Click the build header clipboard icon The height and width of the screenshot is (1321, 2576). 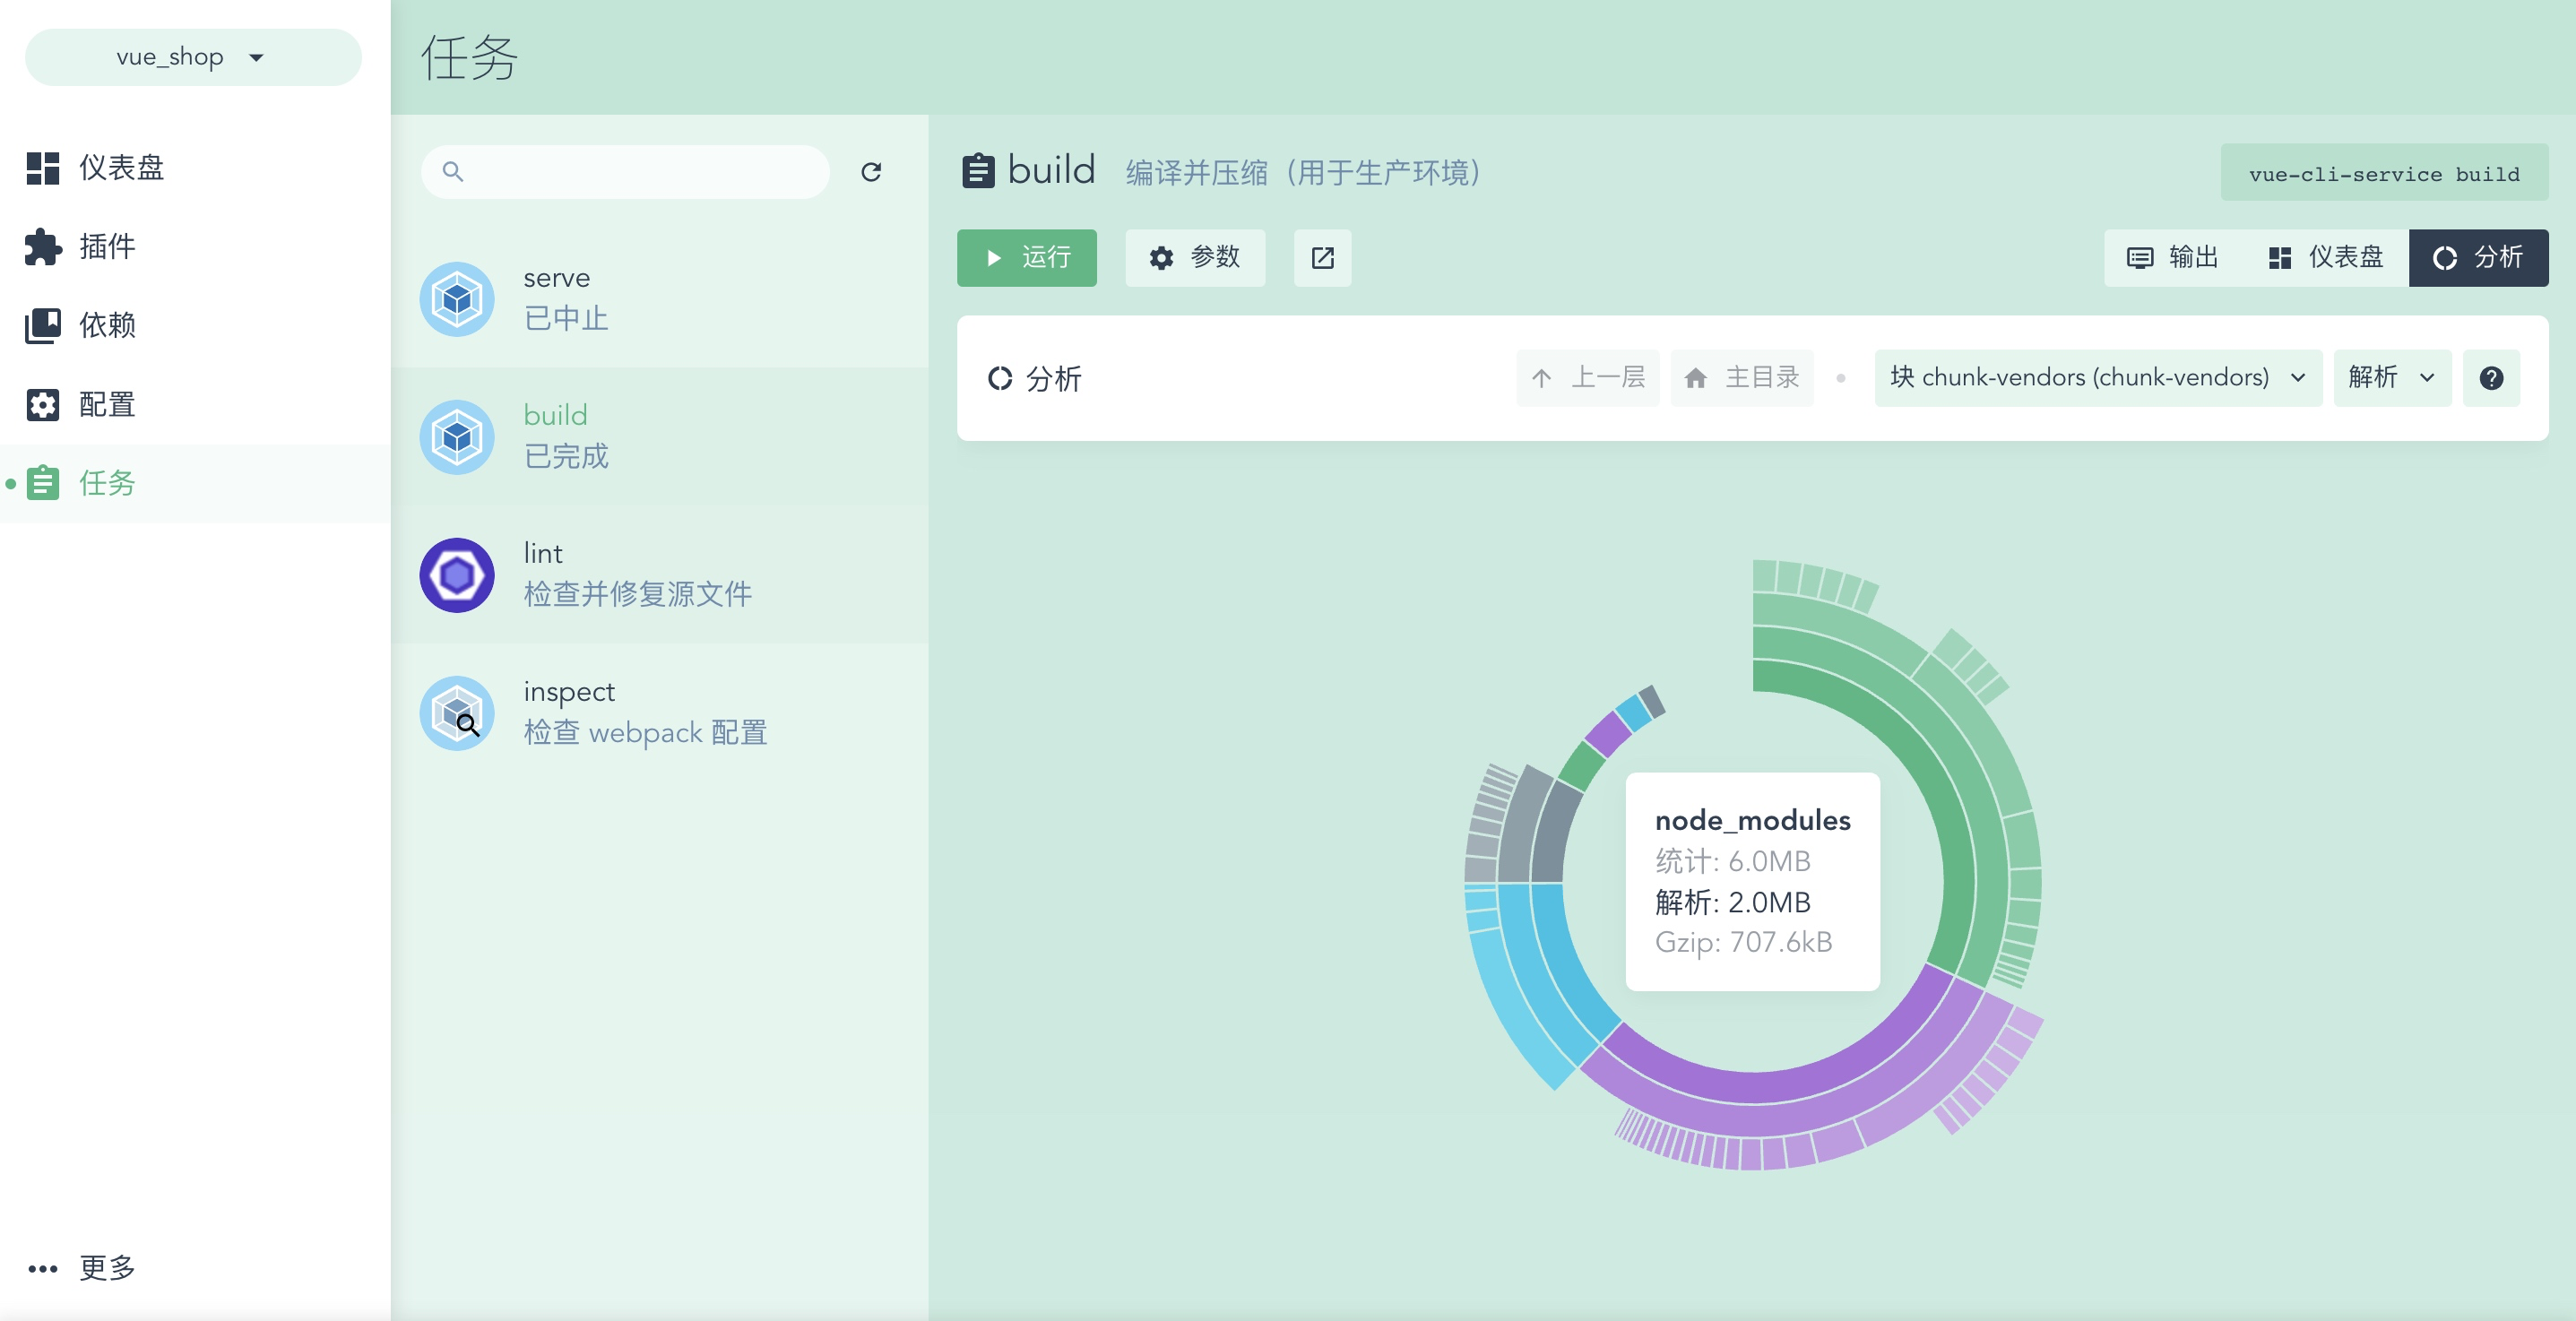(x=978, y=171)
